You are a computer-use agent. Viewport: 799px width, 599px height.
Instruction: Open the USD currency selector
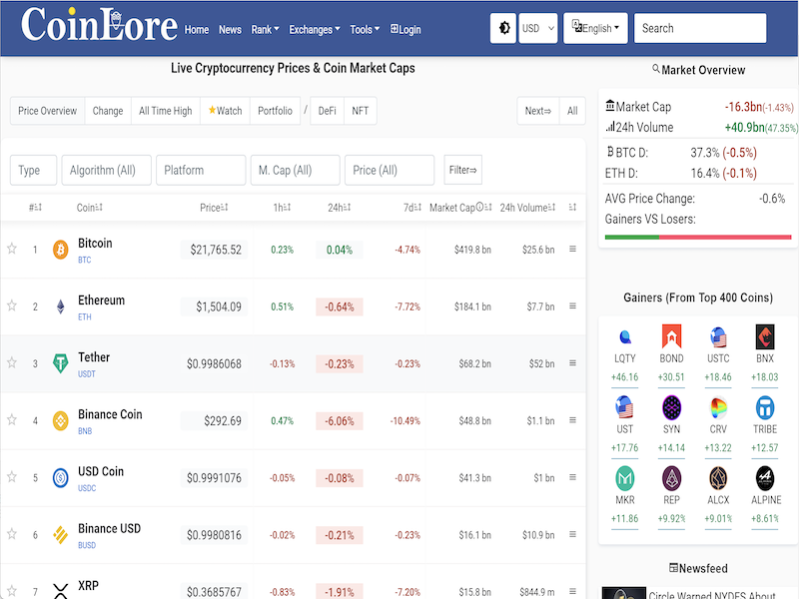(x=538, y=28)
